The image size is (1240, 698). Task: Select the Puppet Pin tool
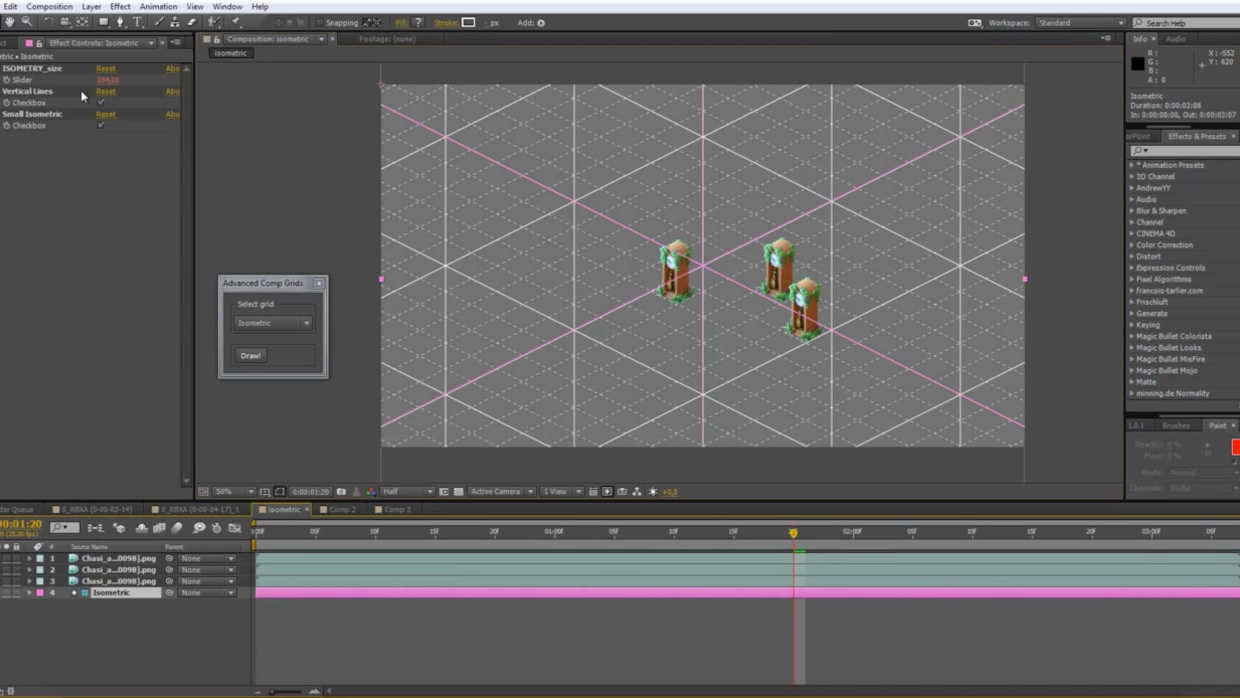click(x=237, y=22)
